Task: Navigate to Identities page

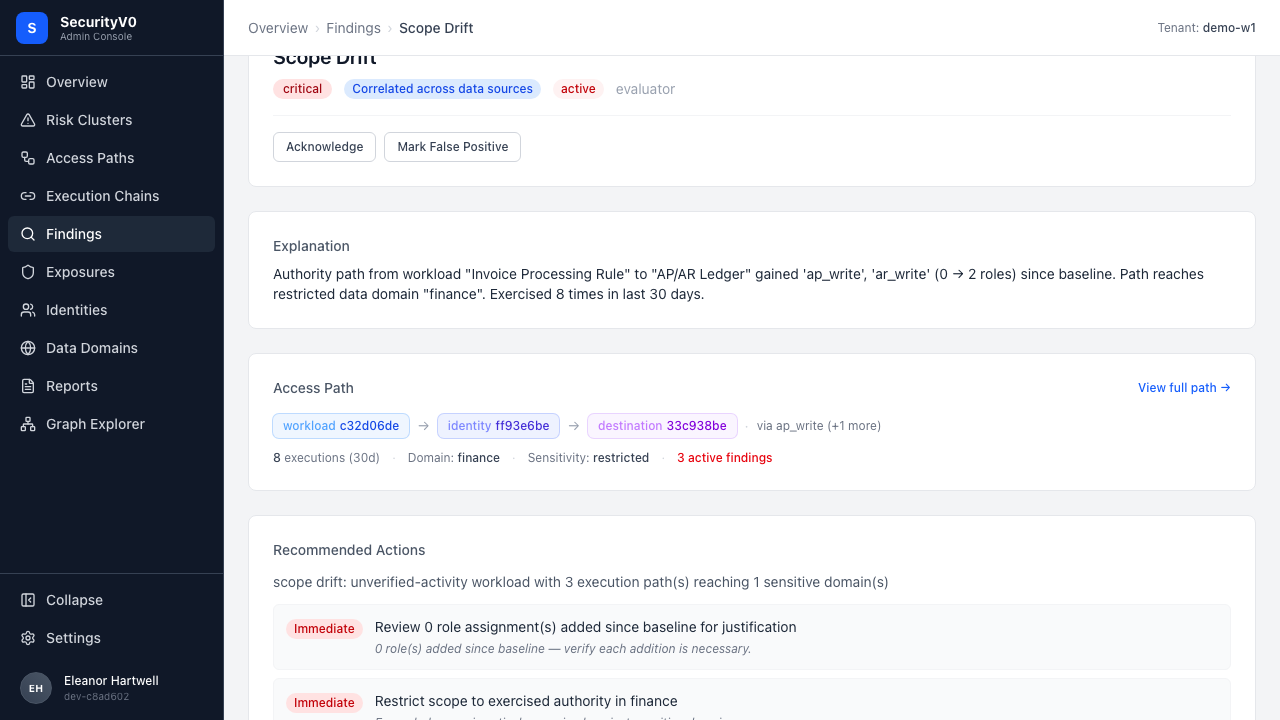Action: (111, 310)
